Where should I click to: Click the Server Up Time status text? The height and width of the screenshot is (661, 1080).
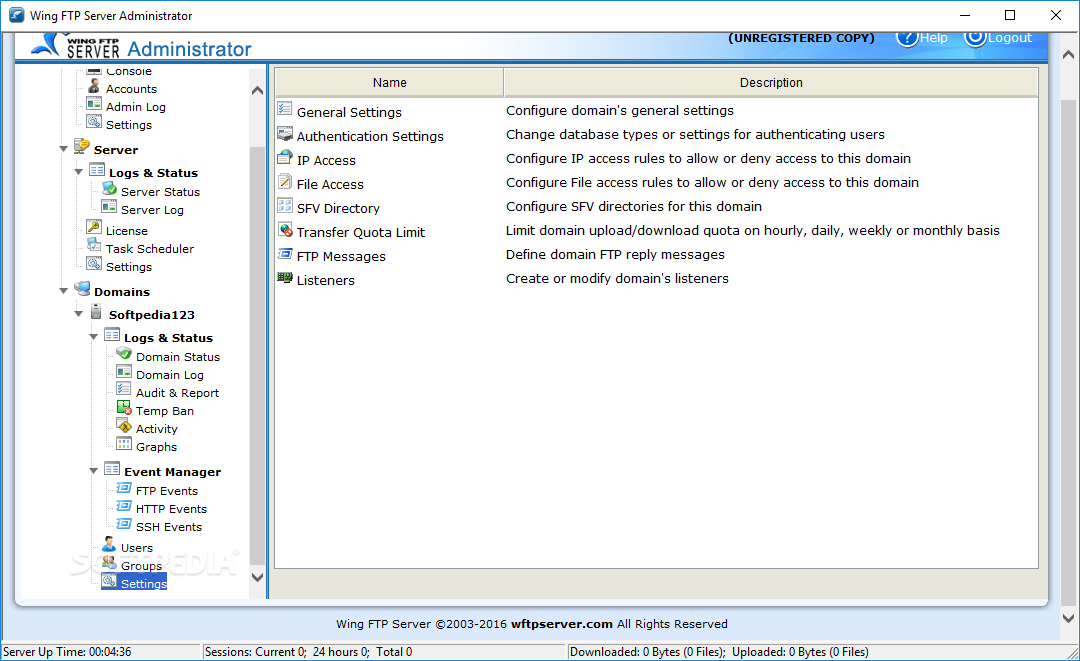(68, 651)
